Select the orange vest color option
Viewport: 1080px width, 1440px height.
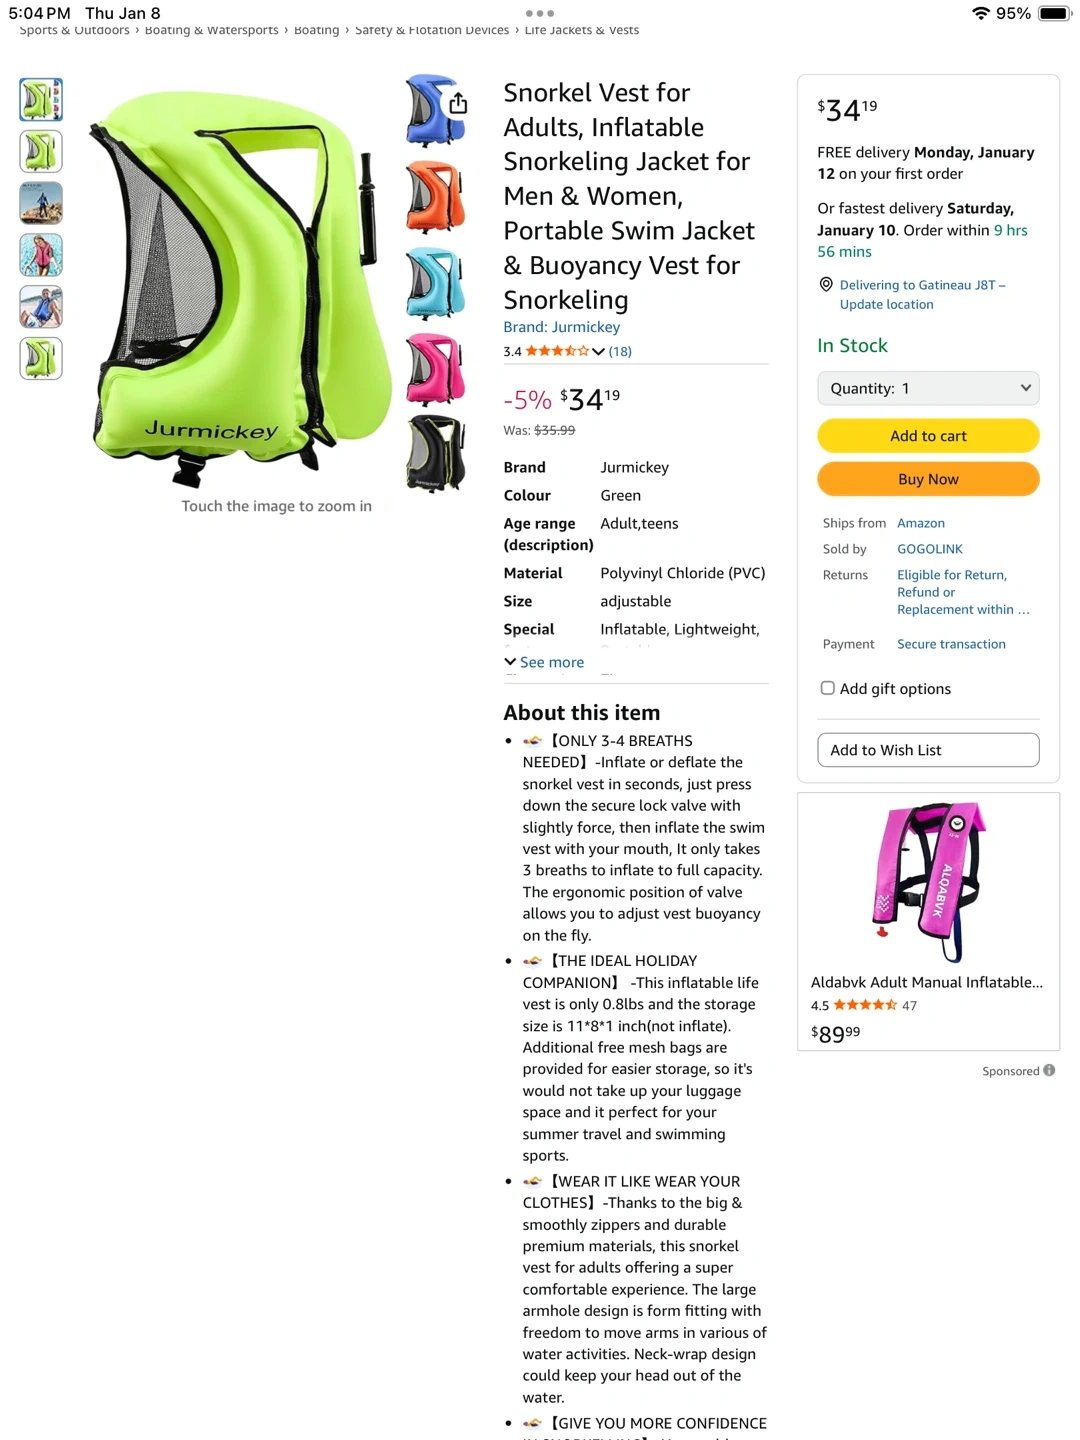(435, 197)
